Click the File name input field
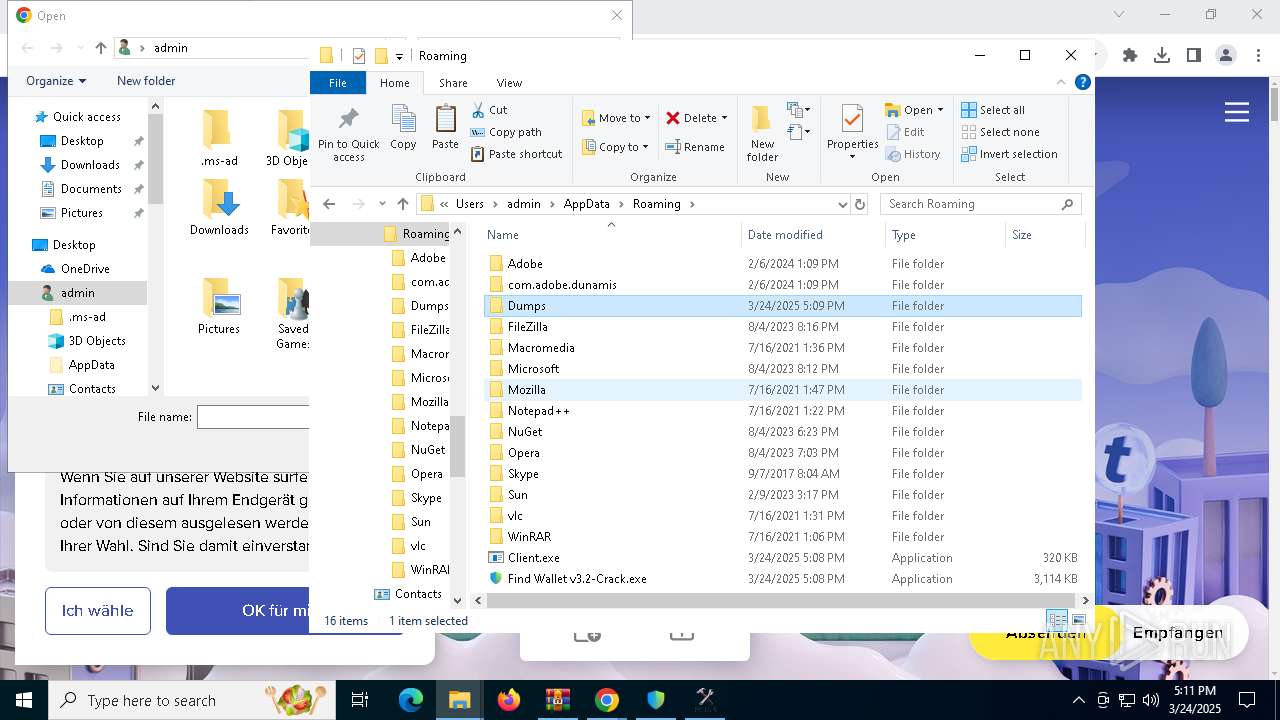 tap(253, 417)
